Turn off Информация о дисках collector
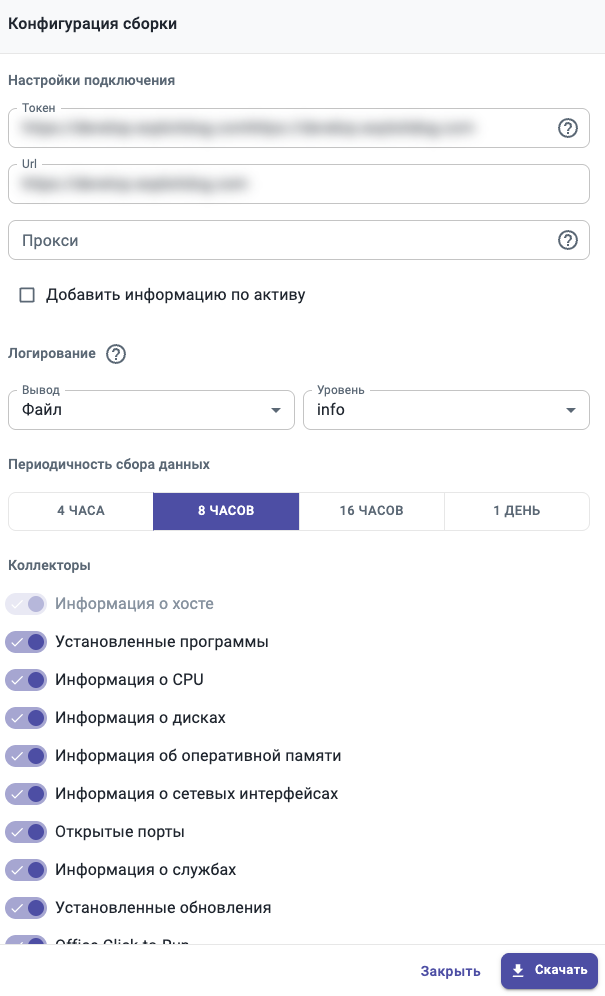This screenshot has width=605, height=996. pyautogui.click(x=27, y=718)
